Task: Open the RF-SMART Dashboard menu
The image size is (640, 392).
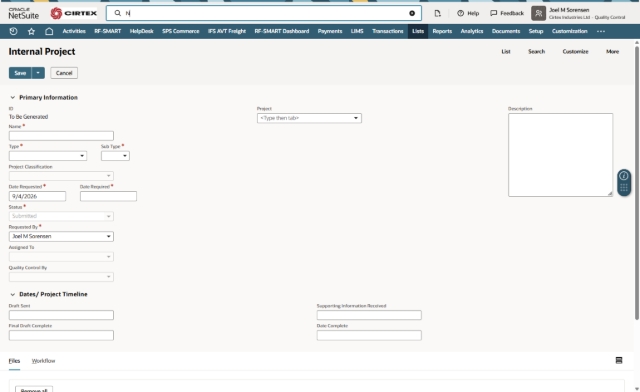Action: click(282, 31)
